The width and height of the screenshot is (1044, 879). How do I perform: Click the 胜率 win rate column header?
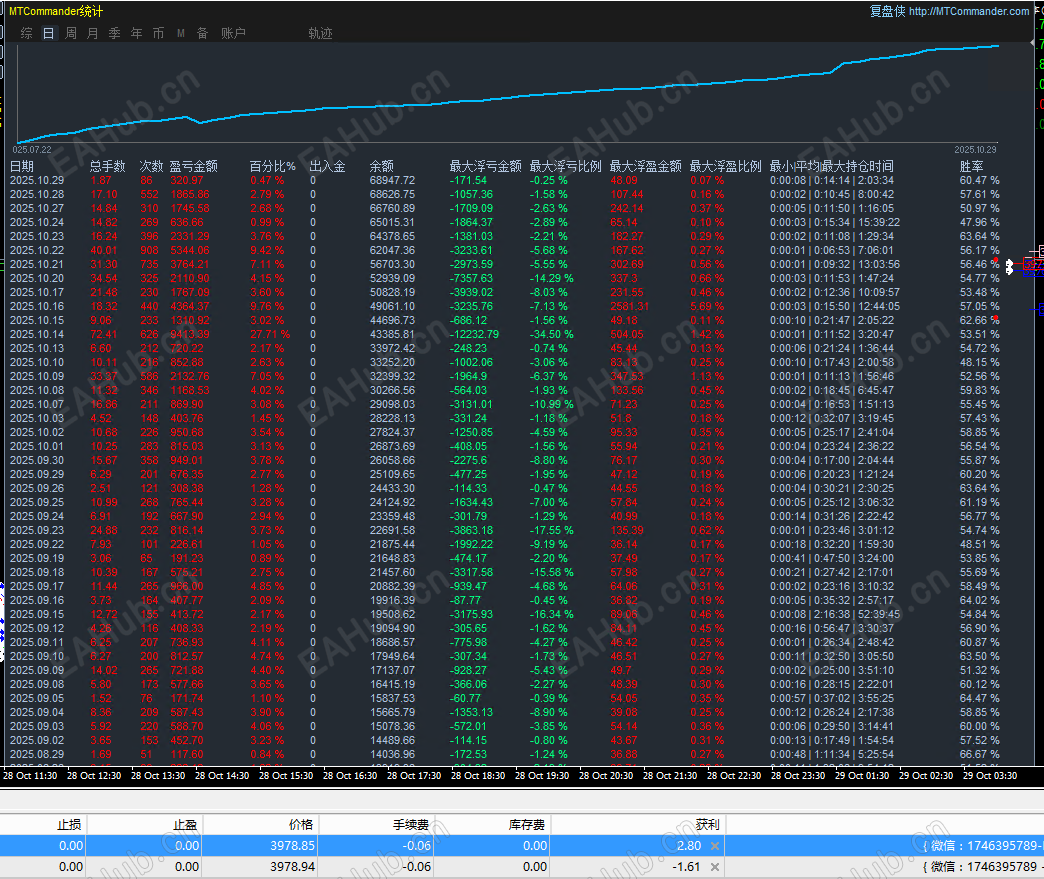click(971, 166)
